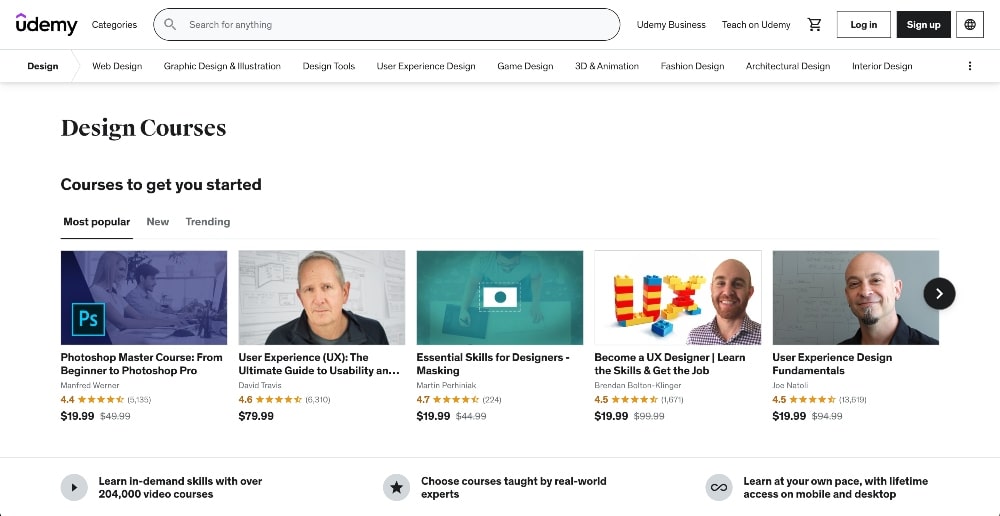
Task: Click instructor name Martin Perhiniak
Action: pyautogui.click(x=446, y=385)
